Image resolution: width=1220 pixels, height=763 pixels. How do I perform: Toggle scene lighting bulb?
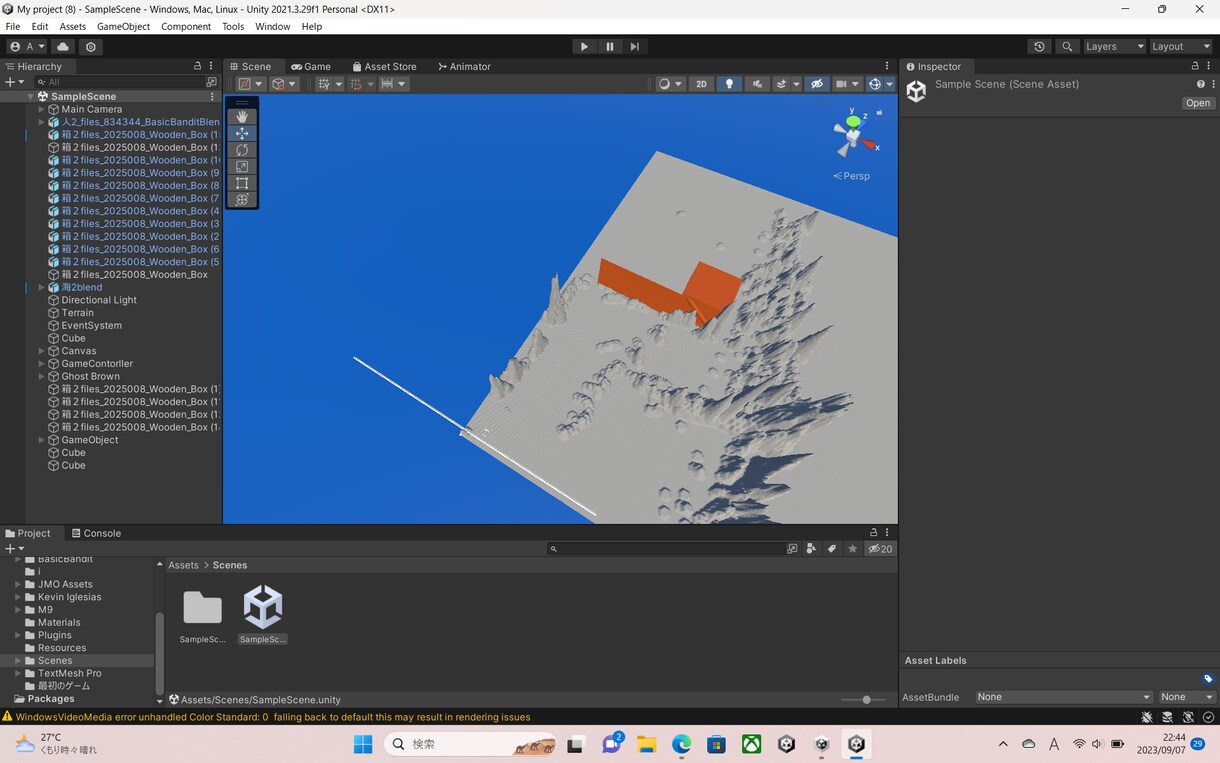[x=729, y=84]
